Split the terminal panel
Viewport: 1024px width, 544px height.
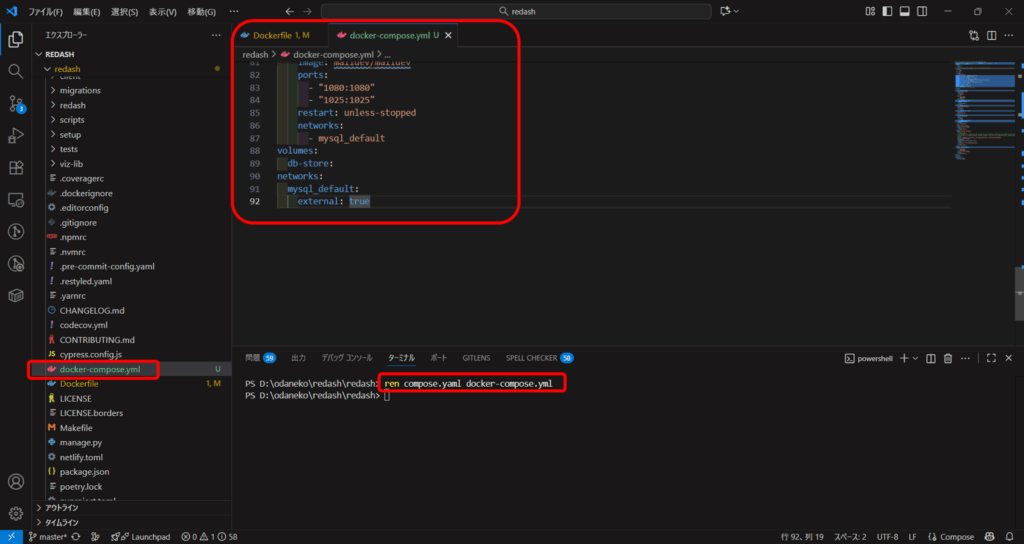click(x=929, y=357)
